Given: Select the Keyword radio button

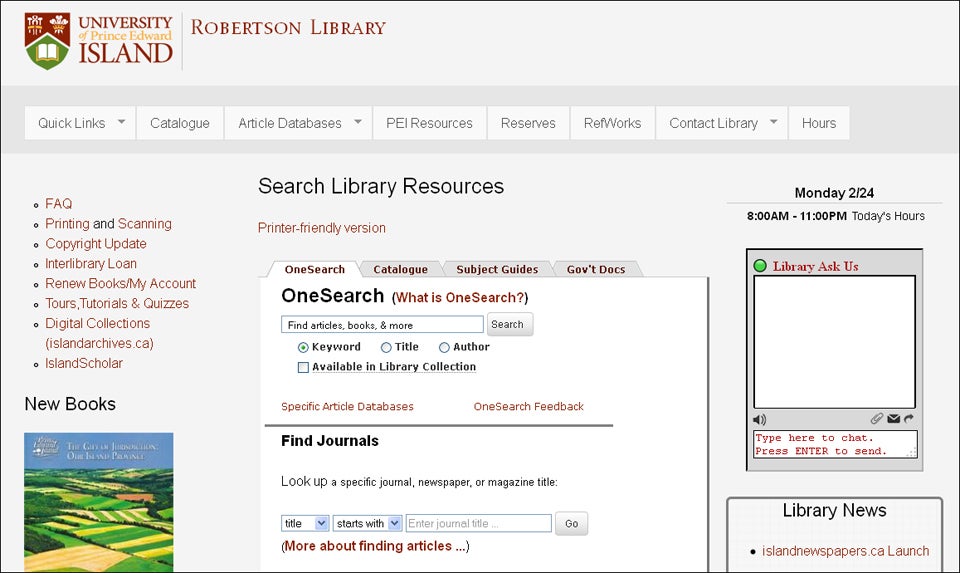Looking at the screenshot, I should 303,347.
